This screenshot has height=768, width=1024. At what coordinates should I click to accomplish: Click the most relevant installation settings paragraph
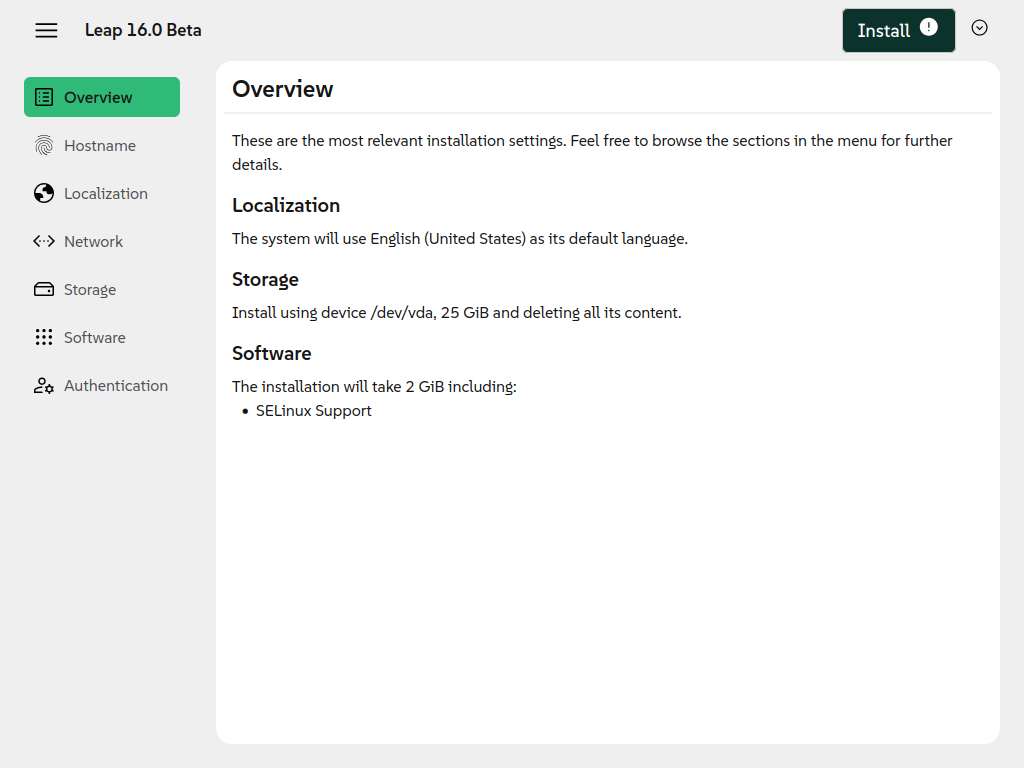pos(592,152)
